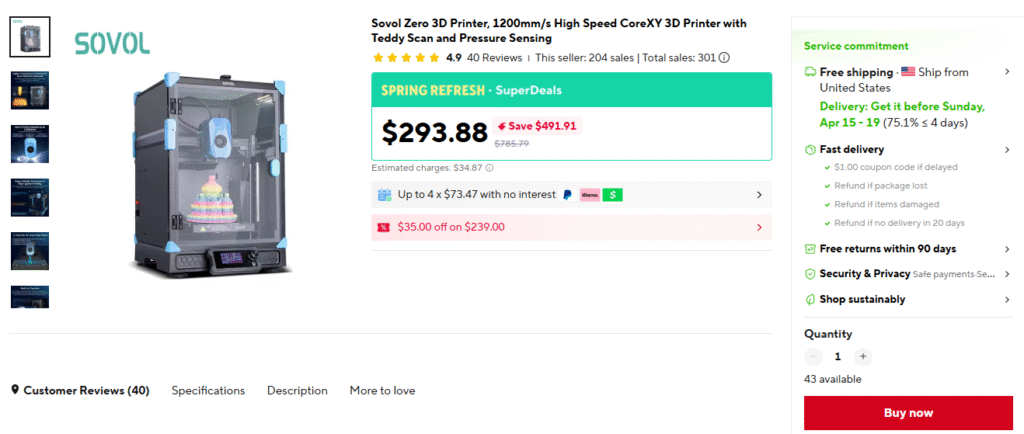1024x434 pixels.
Task: Open the Description tab
Action: pos(297,391)
